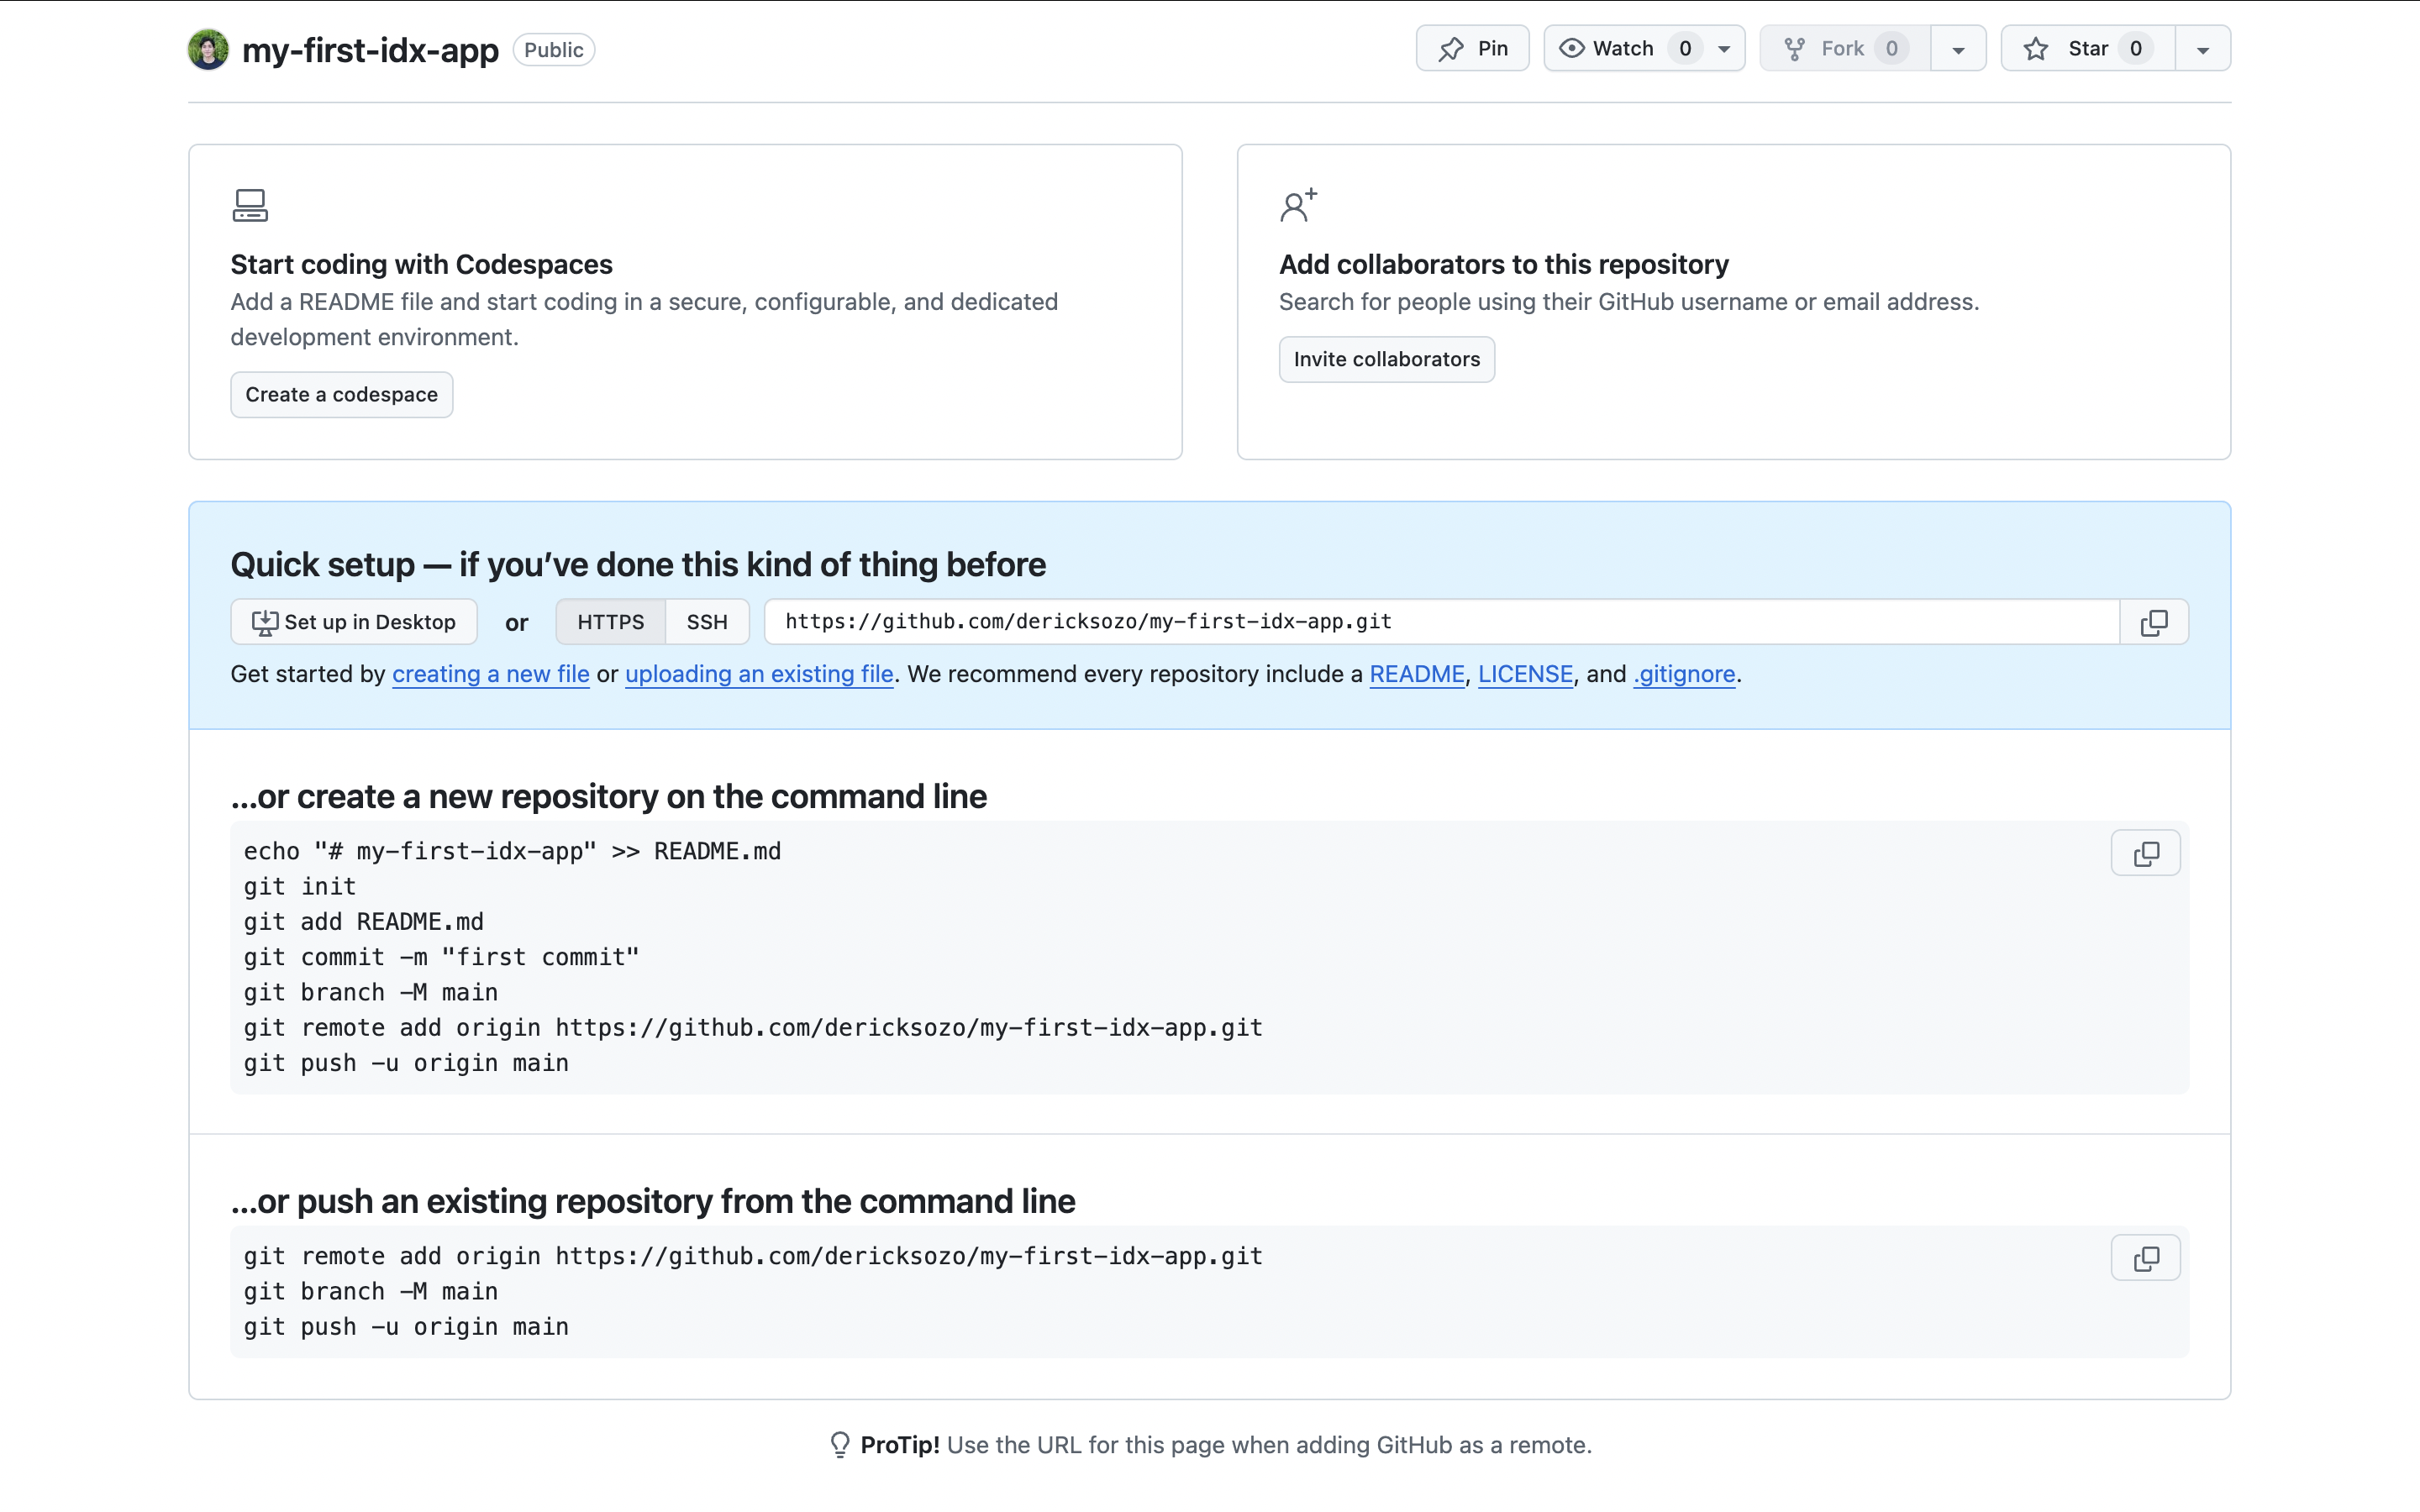Image resolution: width=2420 pixels, height=1512 pixels.
Task: Expand the Fork options dropdown arrow
Action: (1958, 49)
